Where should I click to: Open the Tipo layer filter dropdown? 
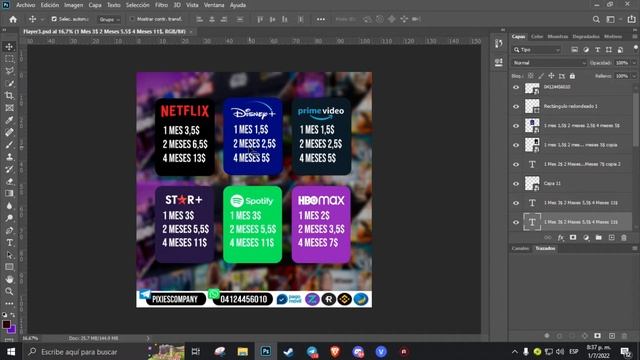(x=537, y=50)
